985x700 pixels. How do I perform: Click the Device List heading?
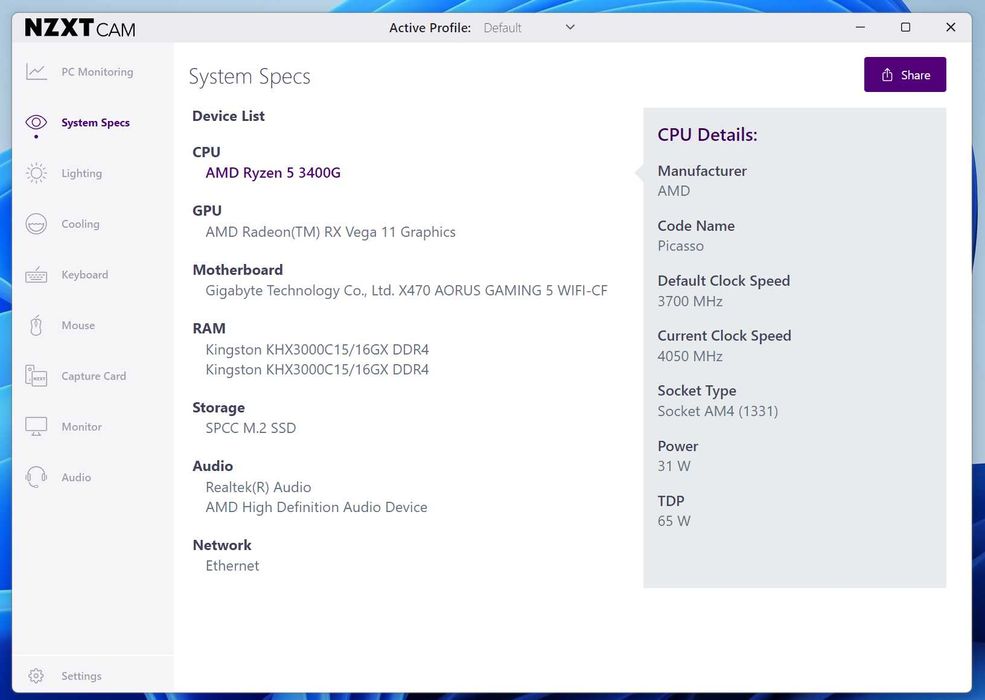229,116
